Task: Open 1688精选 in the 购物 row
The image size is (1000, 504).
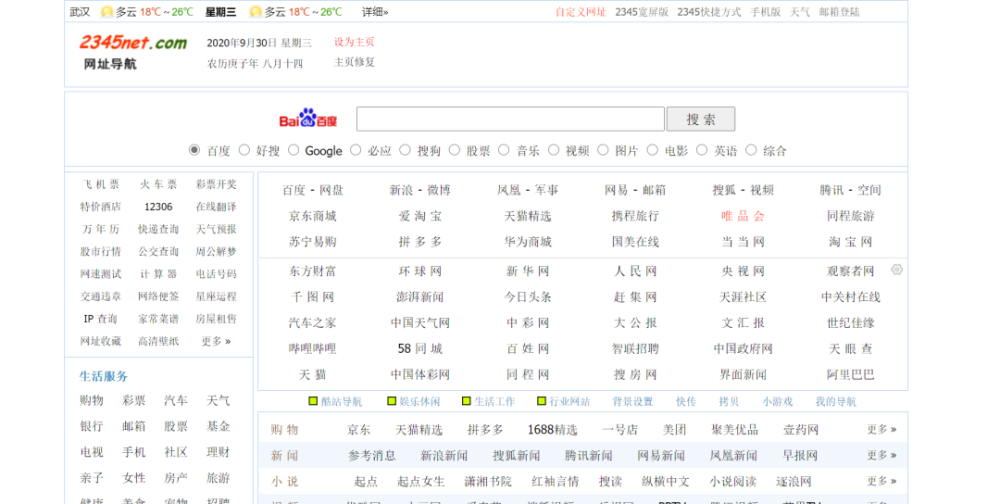Action: (x=552, y=430)
